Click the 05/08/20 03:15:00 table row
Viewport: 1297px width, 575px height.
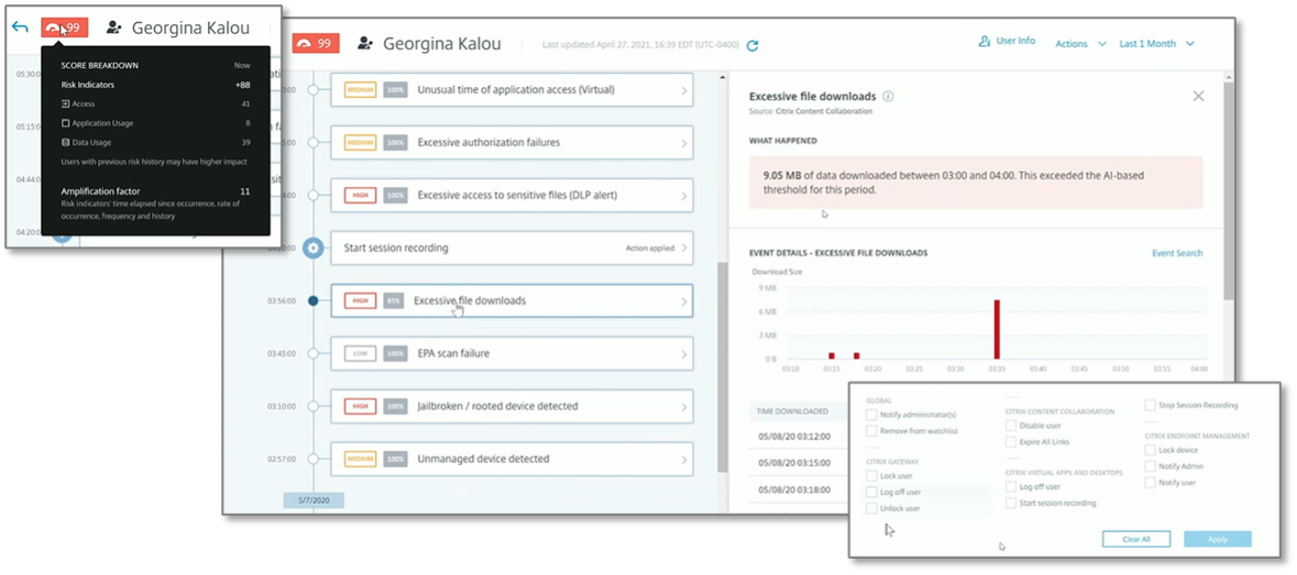point(799,462)
